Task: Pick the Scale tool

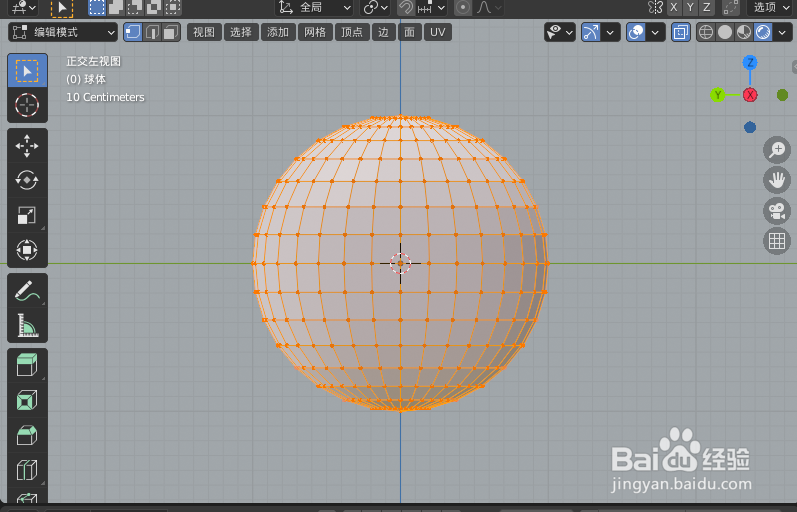Action: (x=27, y=215)
